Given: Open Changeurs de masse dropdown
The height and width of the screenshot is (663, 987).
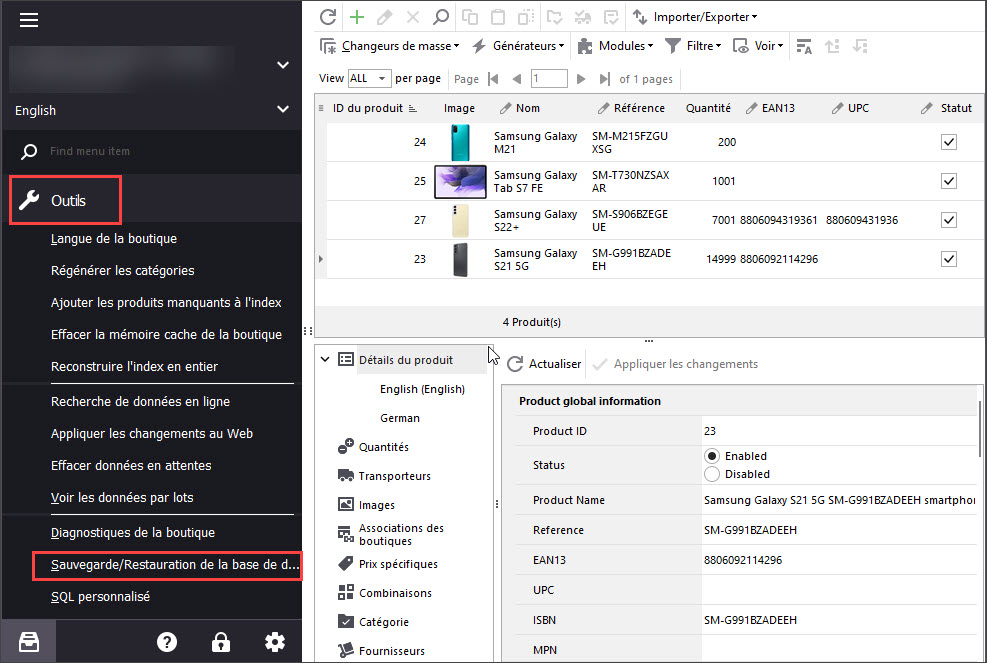Looking at the screenshot, I should (390, 46).
